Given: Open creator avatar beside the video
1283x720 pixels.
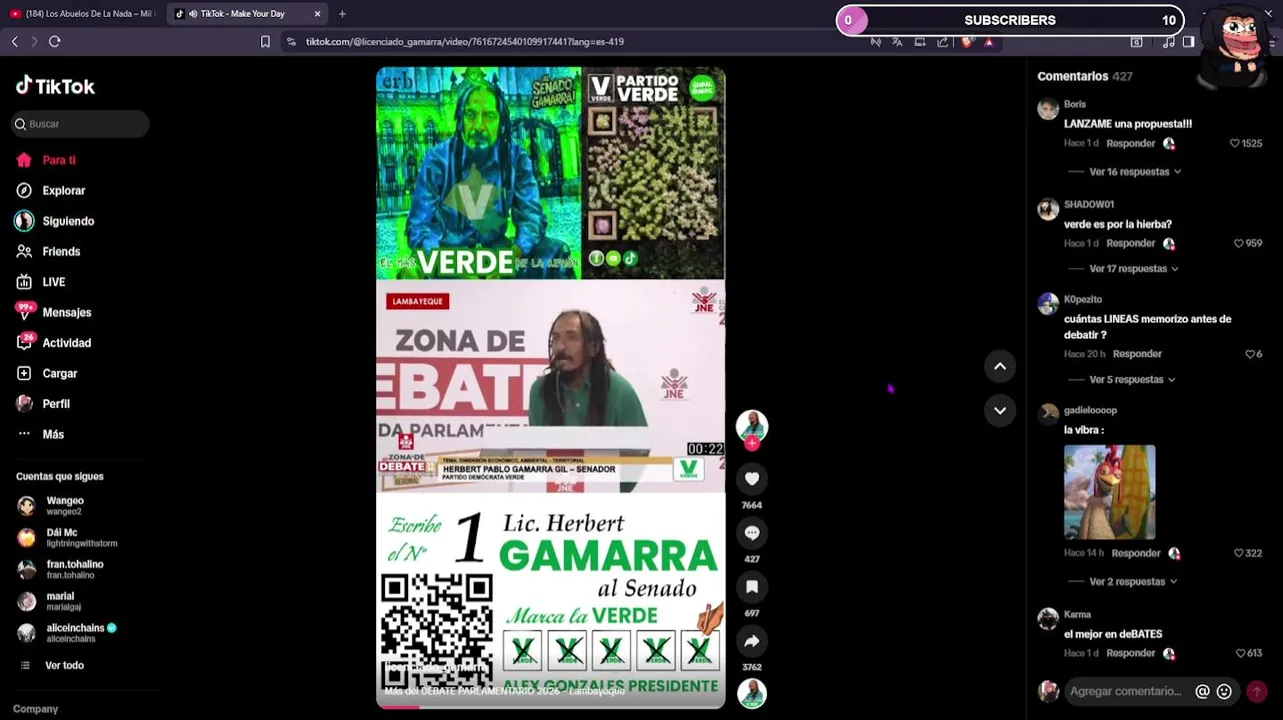Looking at the screenshot, I should click(x=752, y=425).
